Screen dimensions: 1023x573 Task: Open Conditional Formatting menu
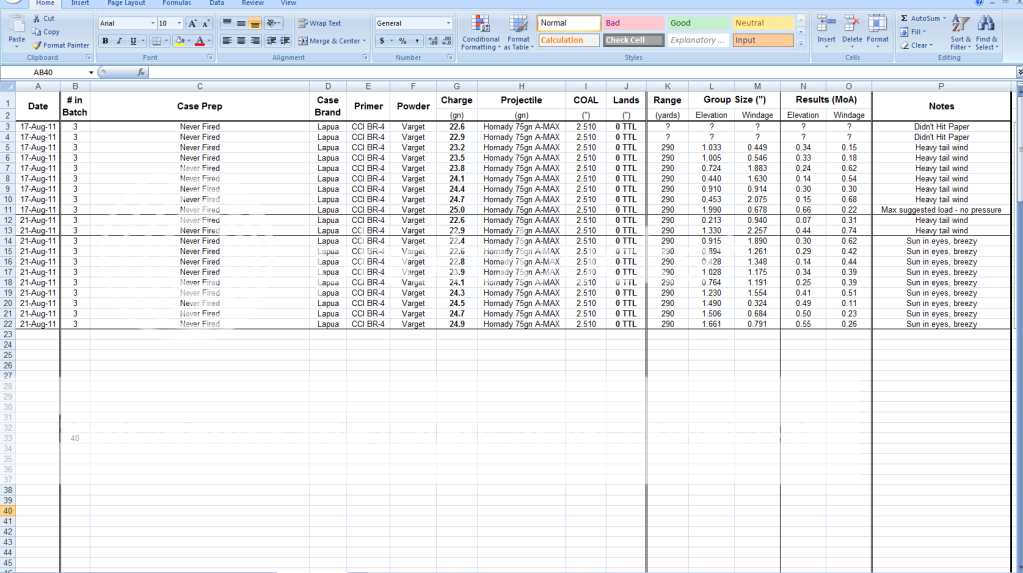pos(480,33)
